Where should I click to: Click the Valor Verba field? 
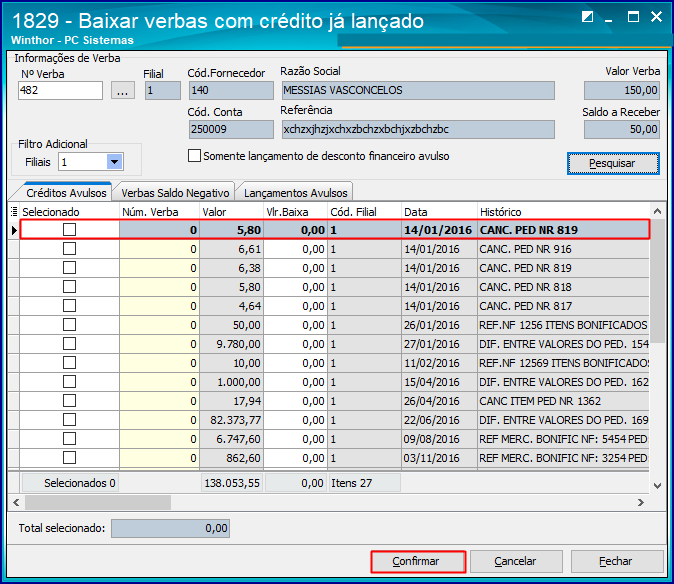click(622, 90)
